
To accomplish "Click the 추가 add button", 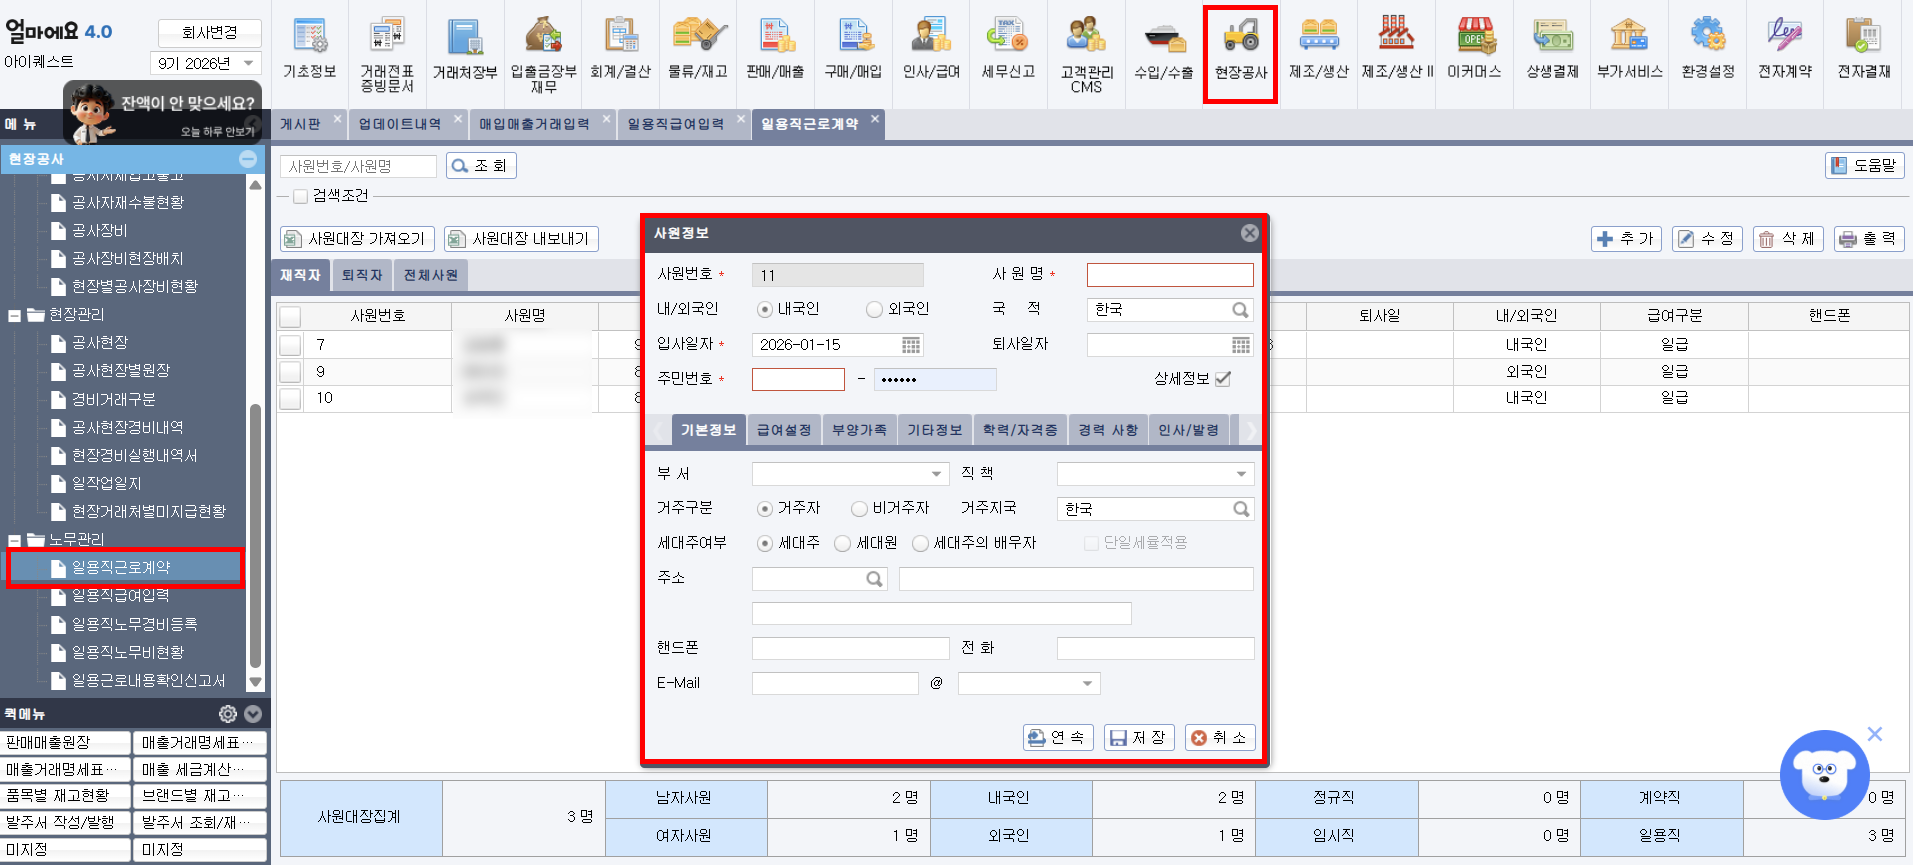I will click(x=1626, y=239).
